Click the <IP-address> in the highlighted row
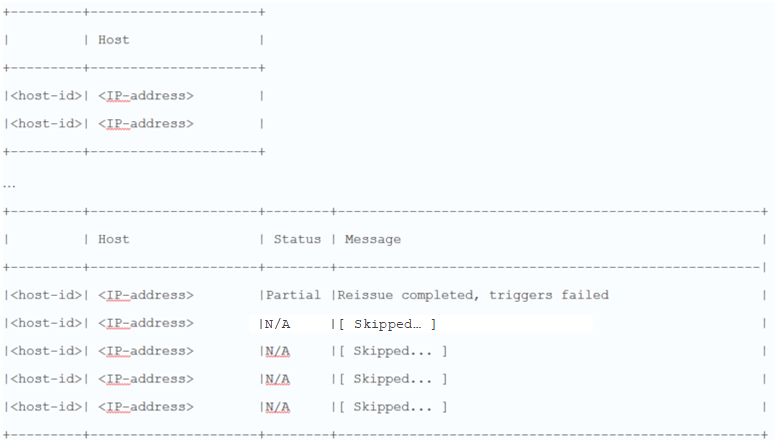Screen dimensions: 777x442 (145, 324)
